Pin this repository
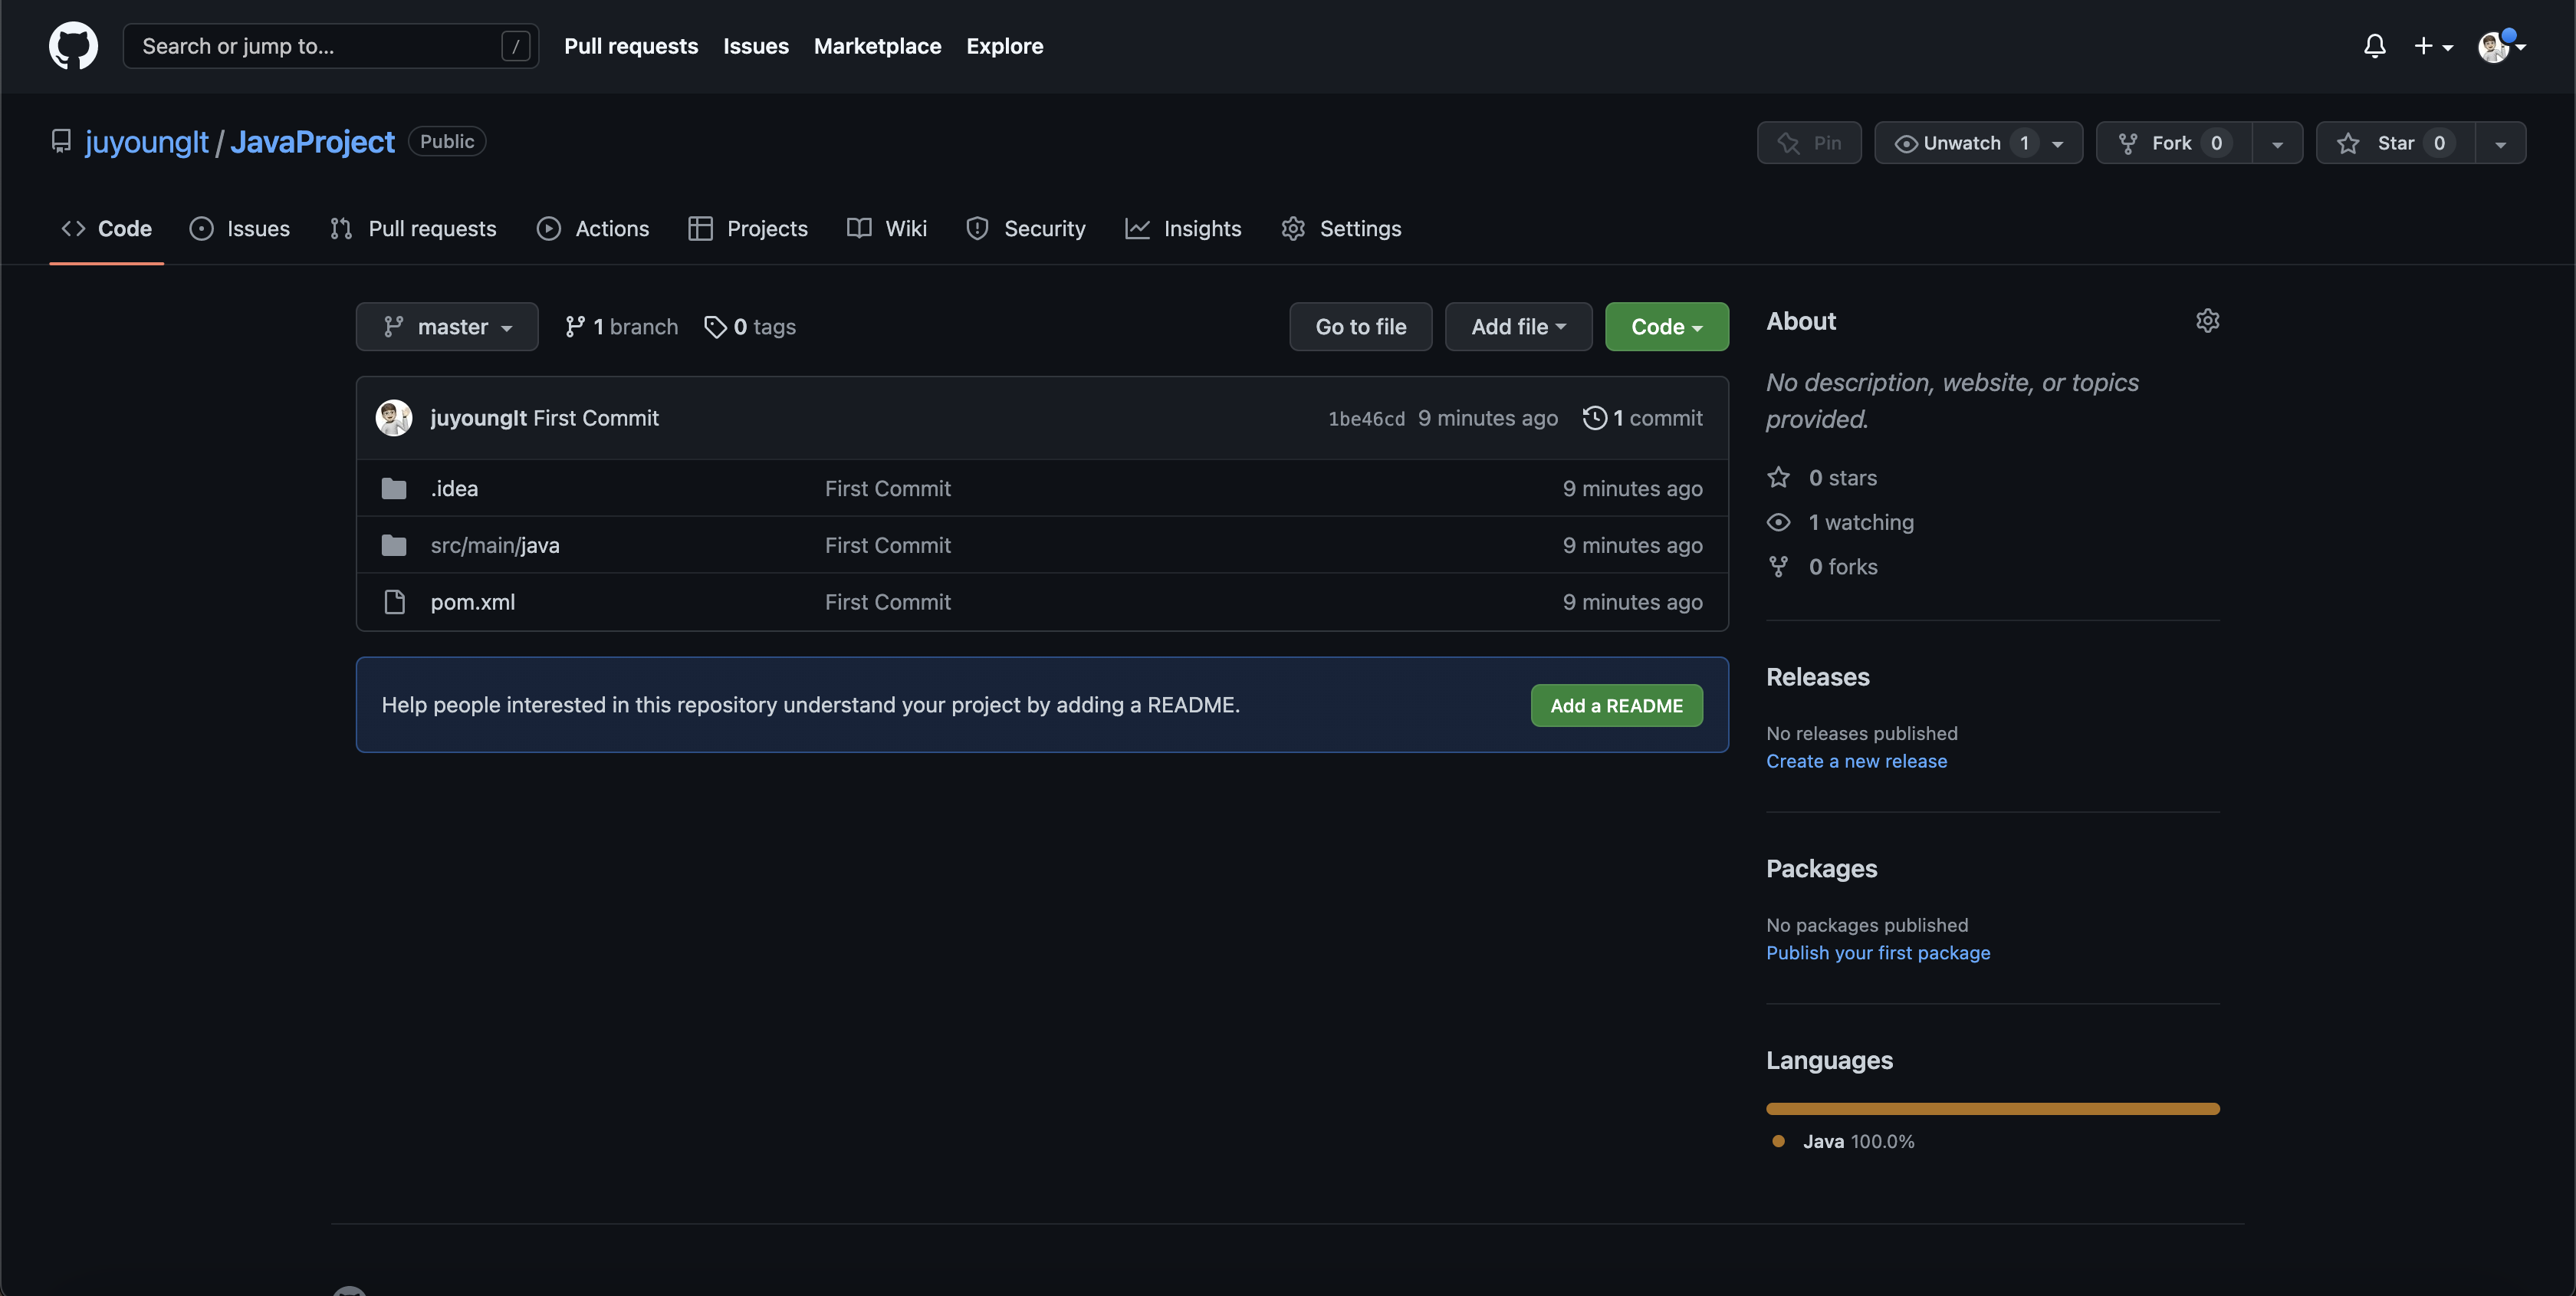Screen dimensions: 2576x1296 [1809, 143]
